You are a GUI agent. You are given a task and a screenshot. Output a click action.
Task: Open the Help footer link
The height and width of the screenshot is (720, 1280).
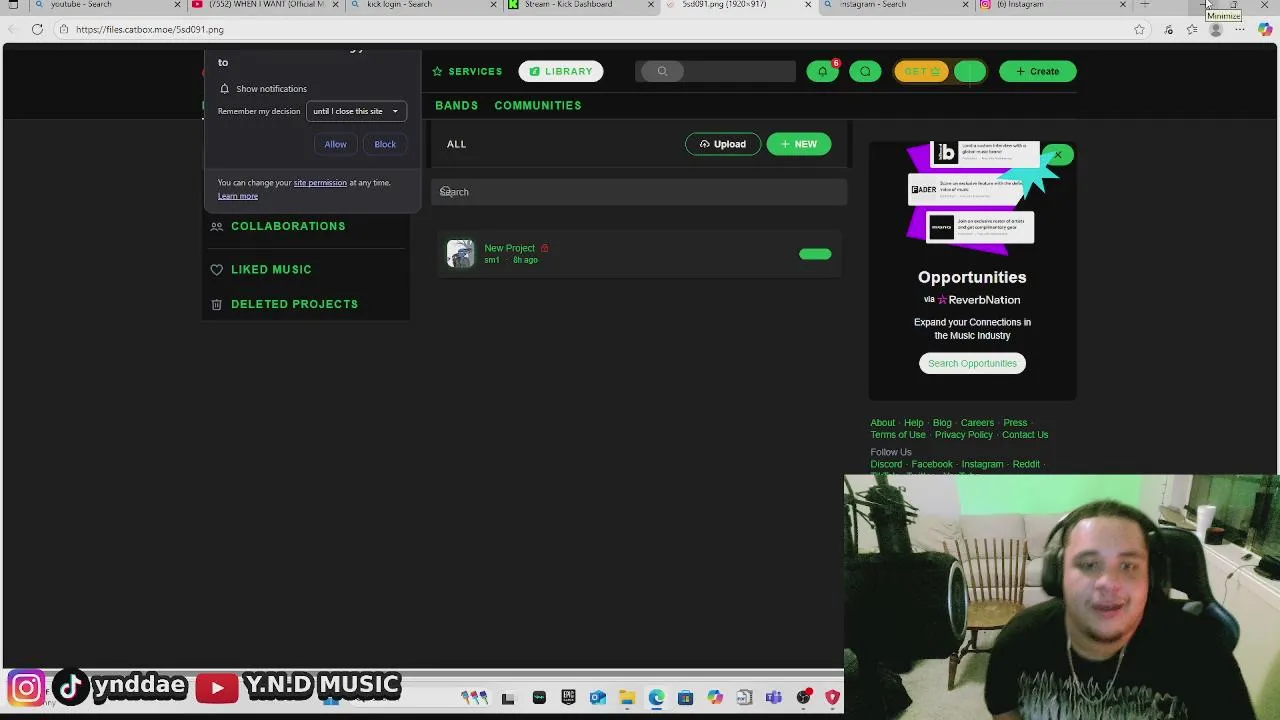(913, 423)
